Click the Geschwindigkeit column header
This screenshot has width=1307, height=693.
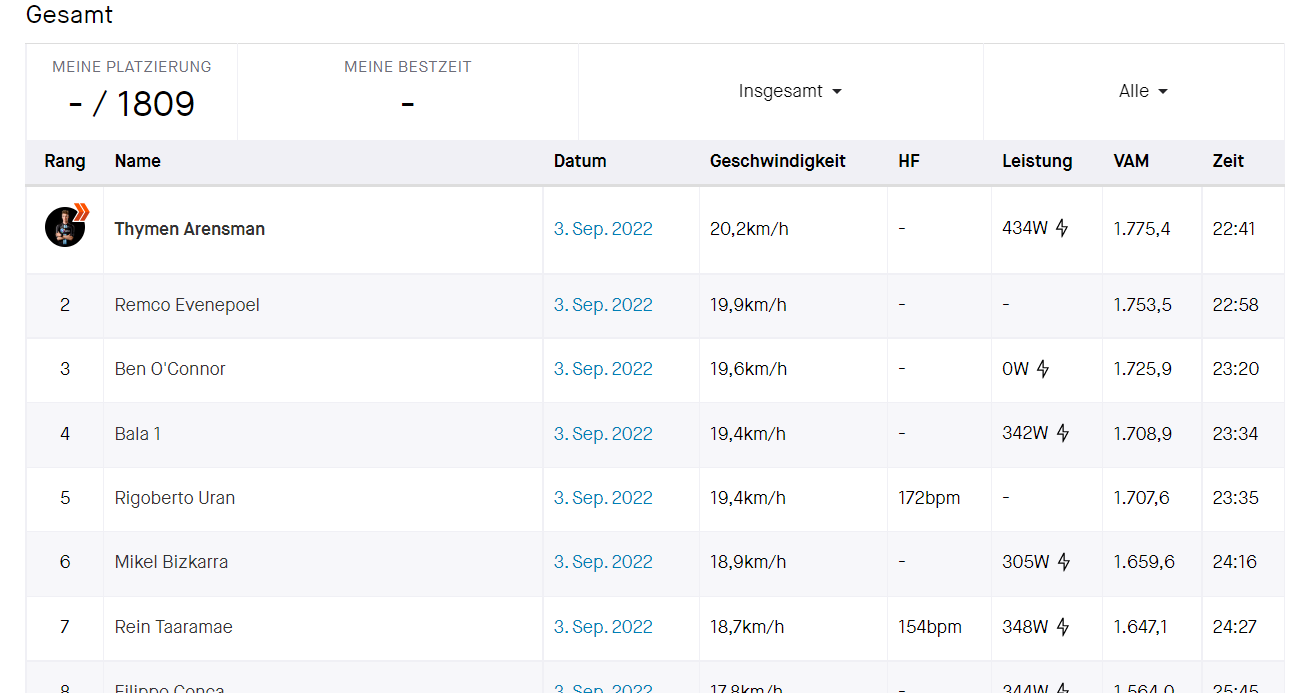[x=777, y=161]
